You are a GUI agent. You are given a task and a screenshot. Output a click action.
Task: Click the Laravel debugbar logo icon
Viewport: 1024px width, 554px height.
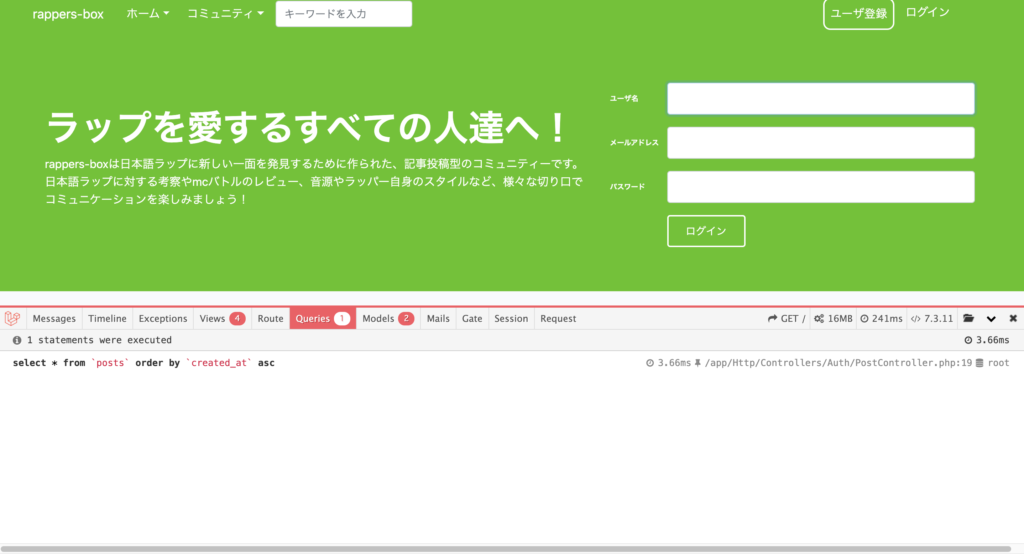[12, 318]
